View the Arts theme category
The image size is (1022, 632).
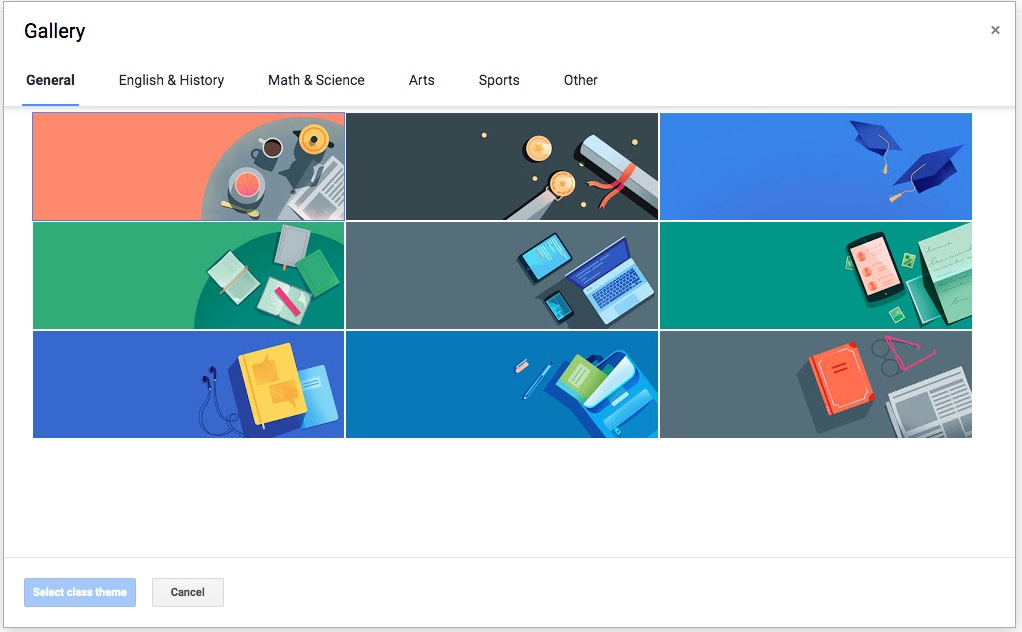421,80
